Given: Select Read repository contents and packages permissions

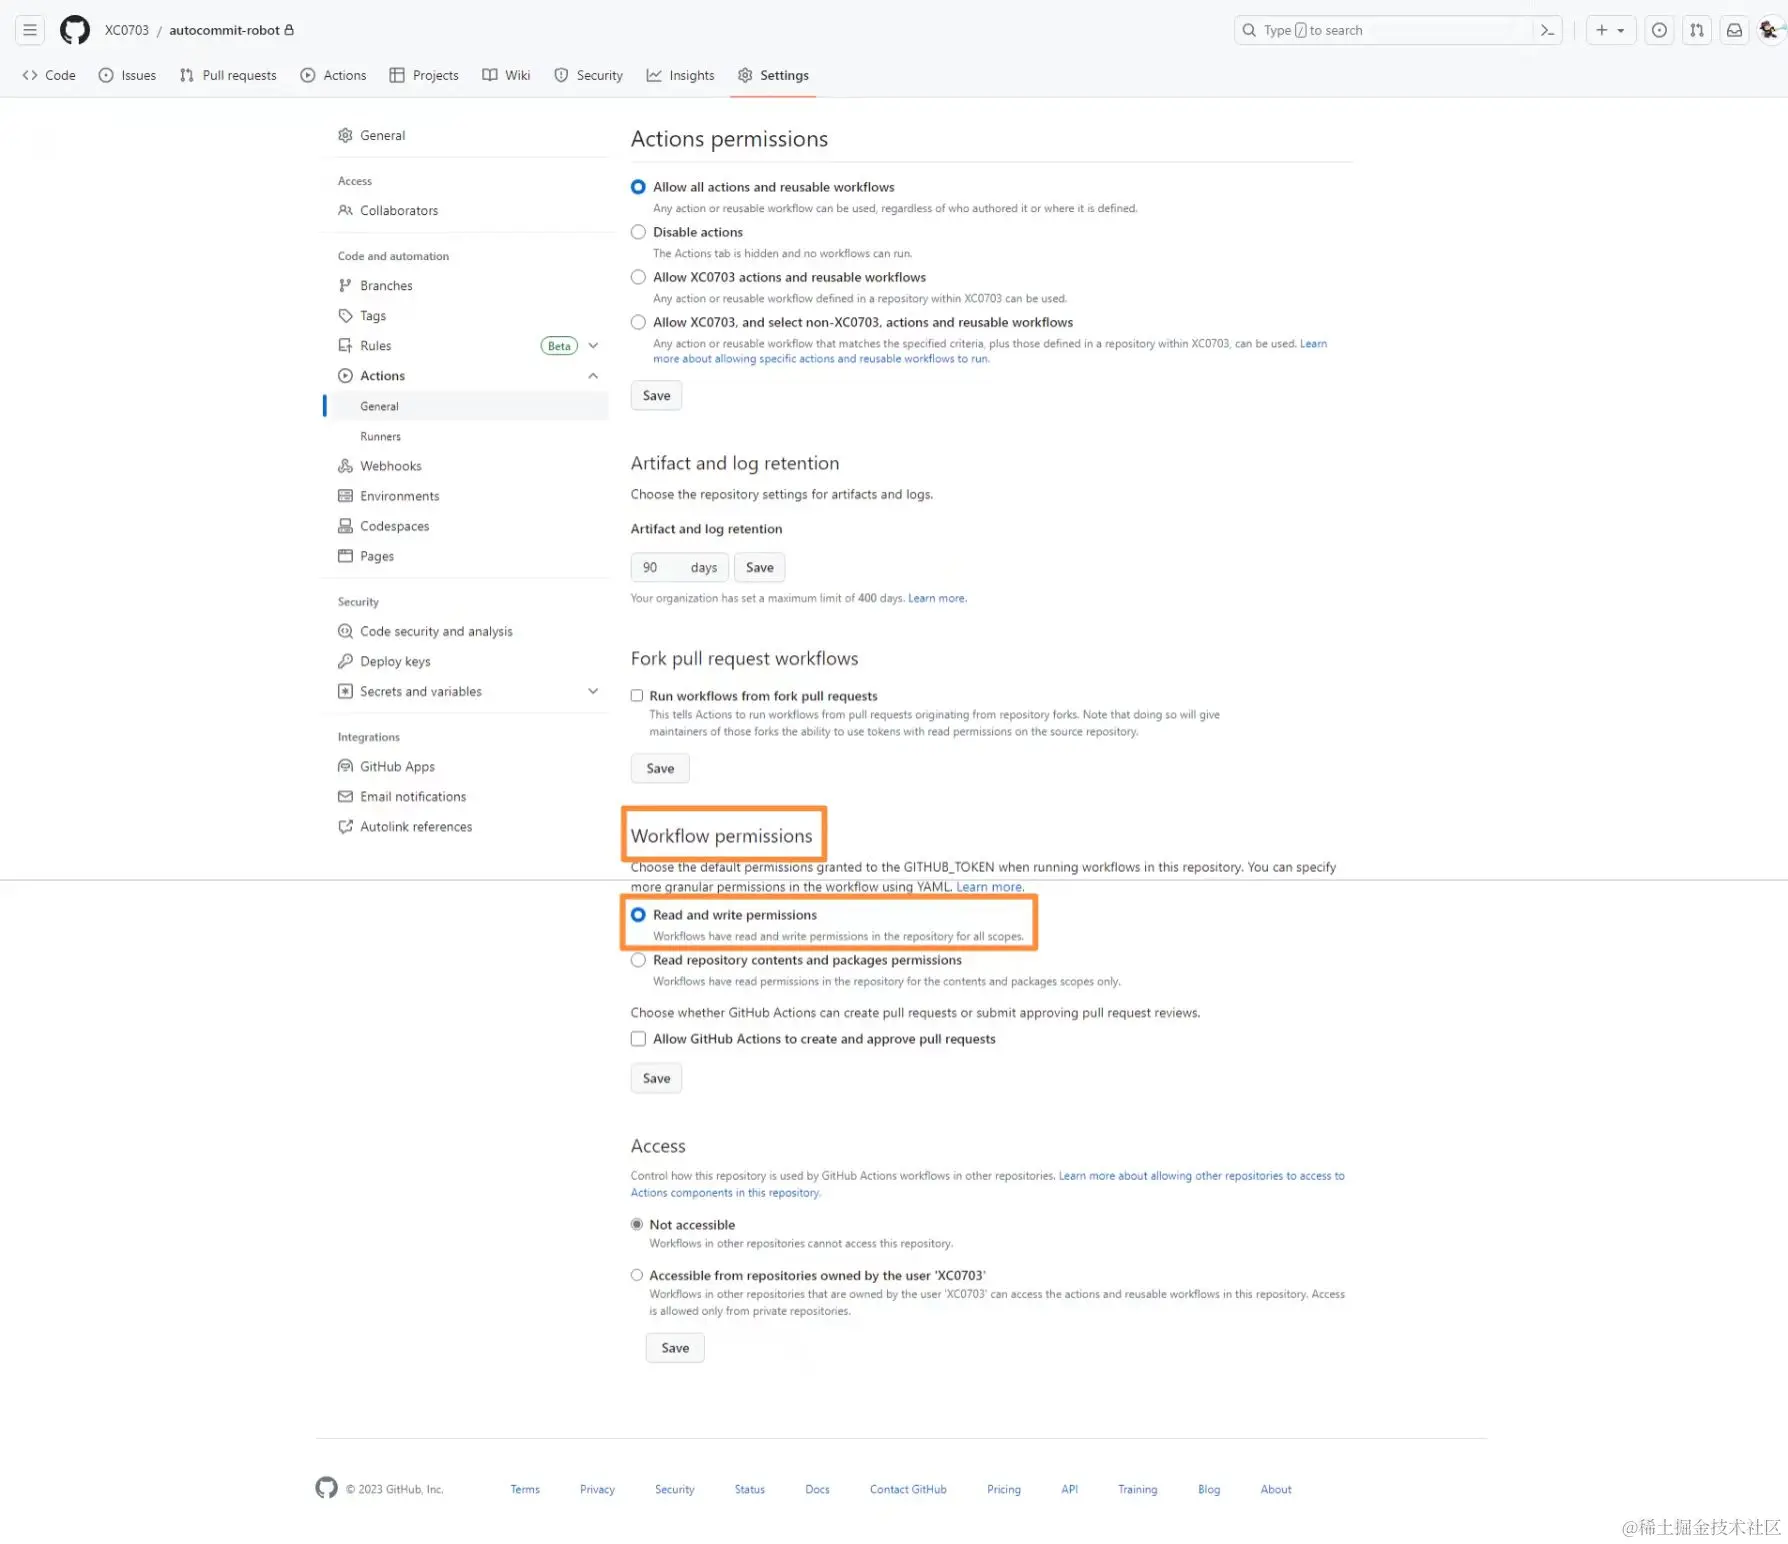Looking at the screenshot, I should [638, 960].
